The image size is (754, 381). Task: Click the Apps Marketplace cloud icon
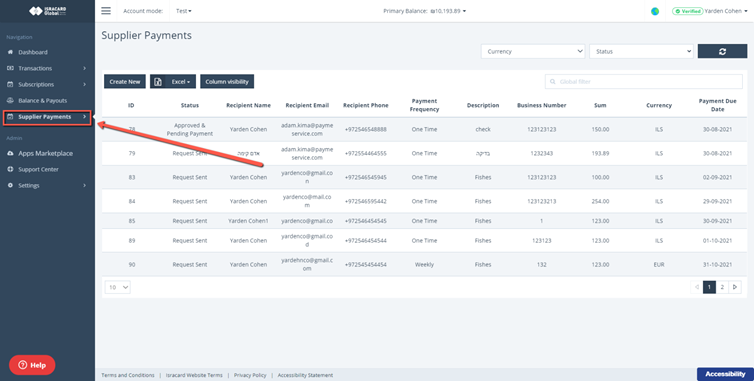(x=11, y=153)
